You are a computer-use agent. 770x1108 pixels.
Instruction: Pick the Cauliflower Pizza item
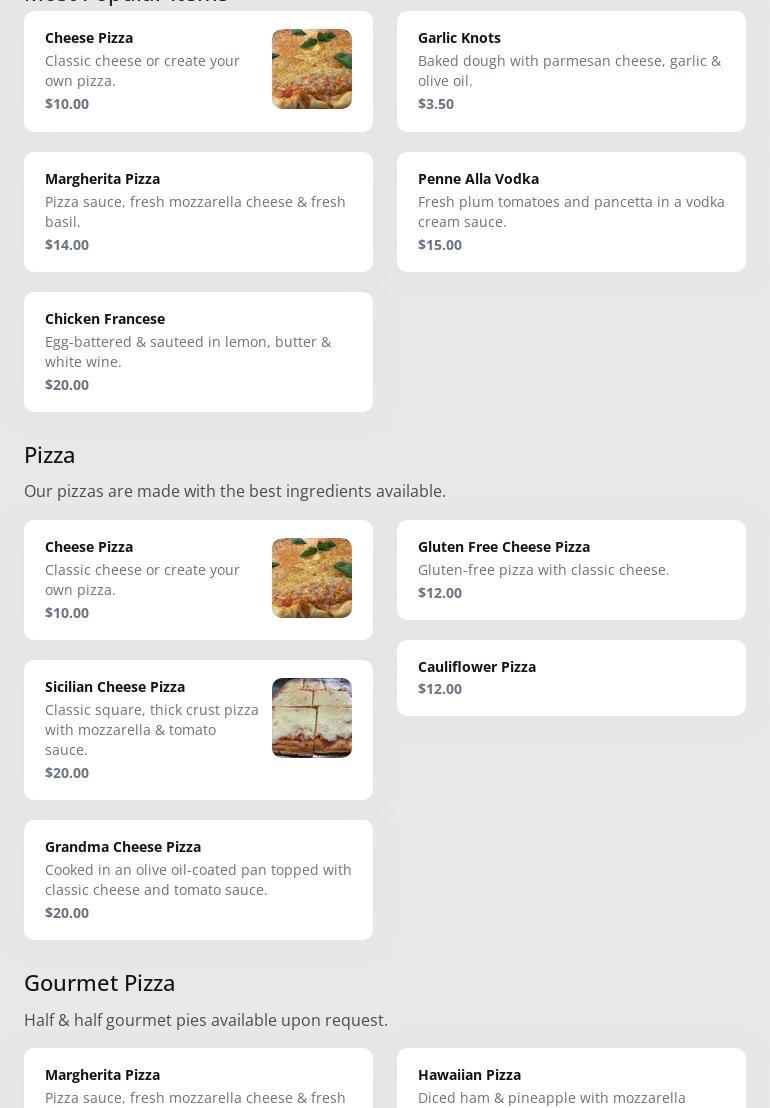pos(570,677)
